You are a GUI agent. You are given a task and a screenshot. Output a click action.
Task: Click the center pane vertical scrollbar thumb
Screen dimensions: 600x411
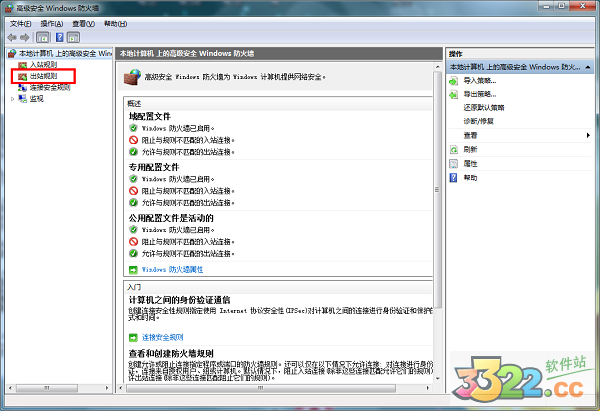point(437,189)
